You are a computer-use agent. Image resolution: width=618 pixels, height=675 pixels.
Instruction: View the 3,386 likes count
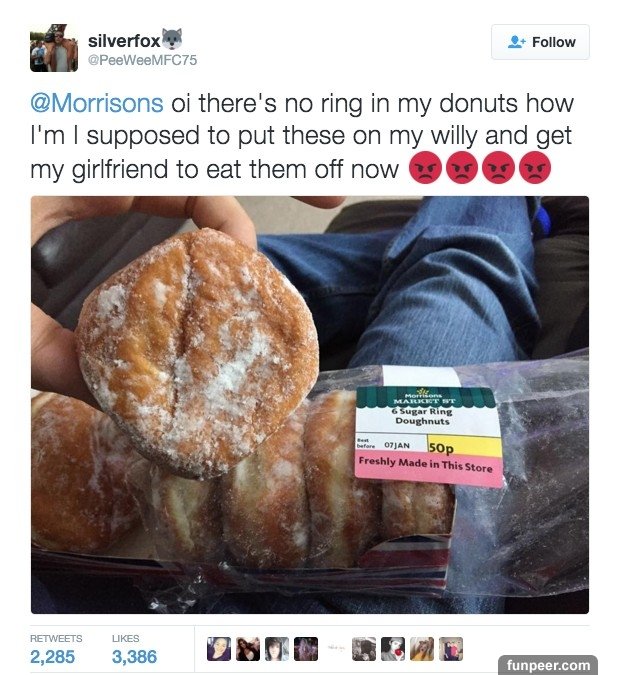click(134, 657)
